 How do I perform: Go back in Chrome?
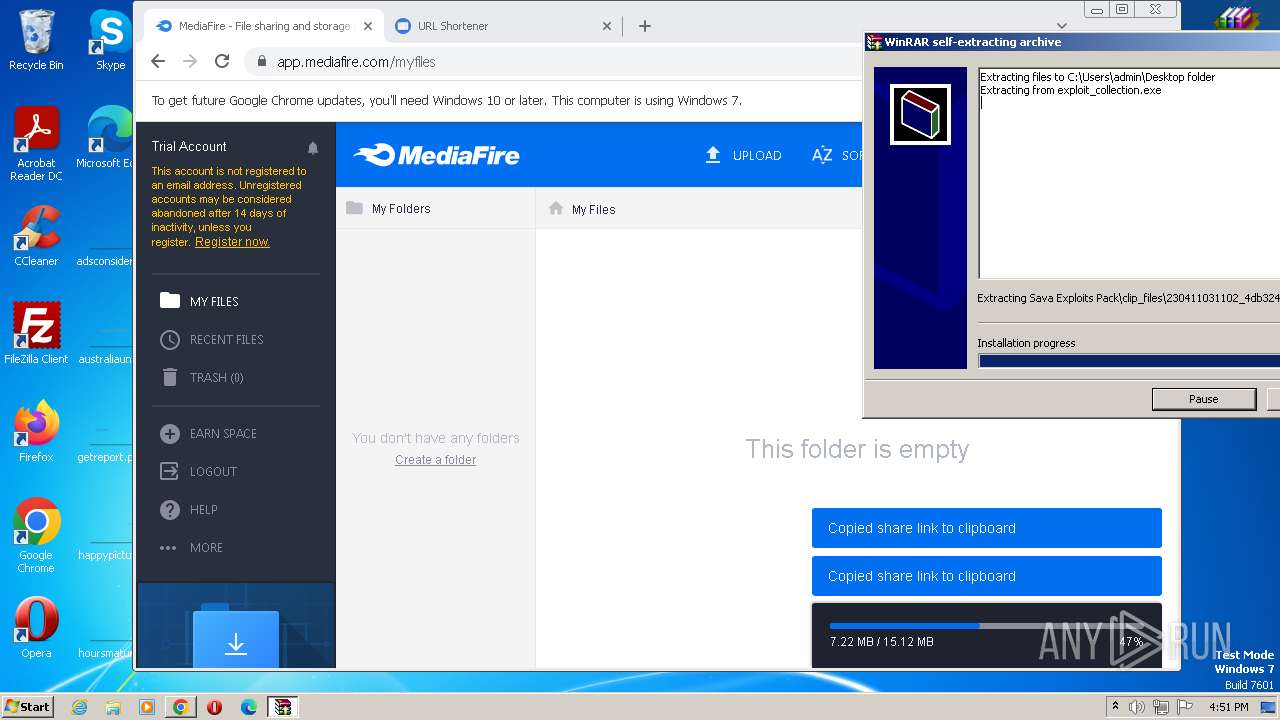click(x=158, y=61)
